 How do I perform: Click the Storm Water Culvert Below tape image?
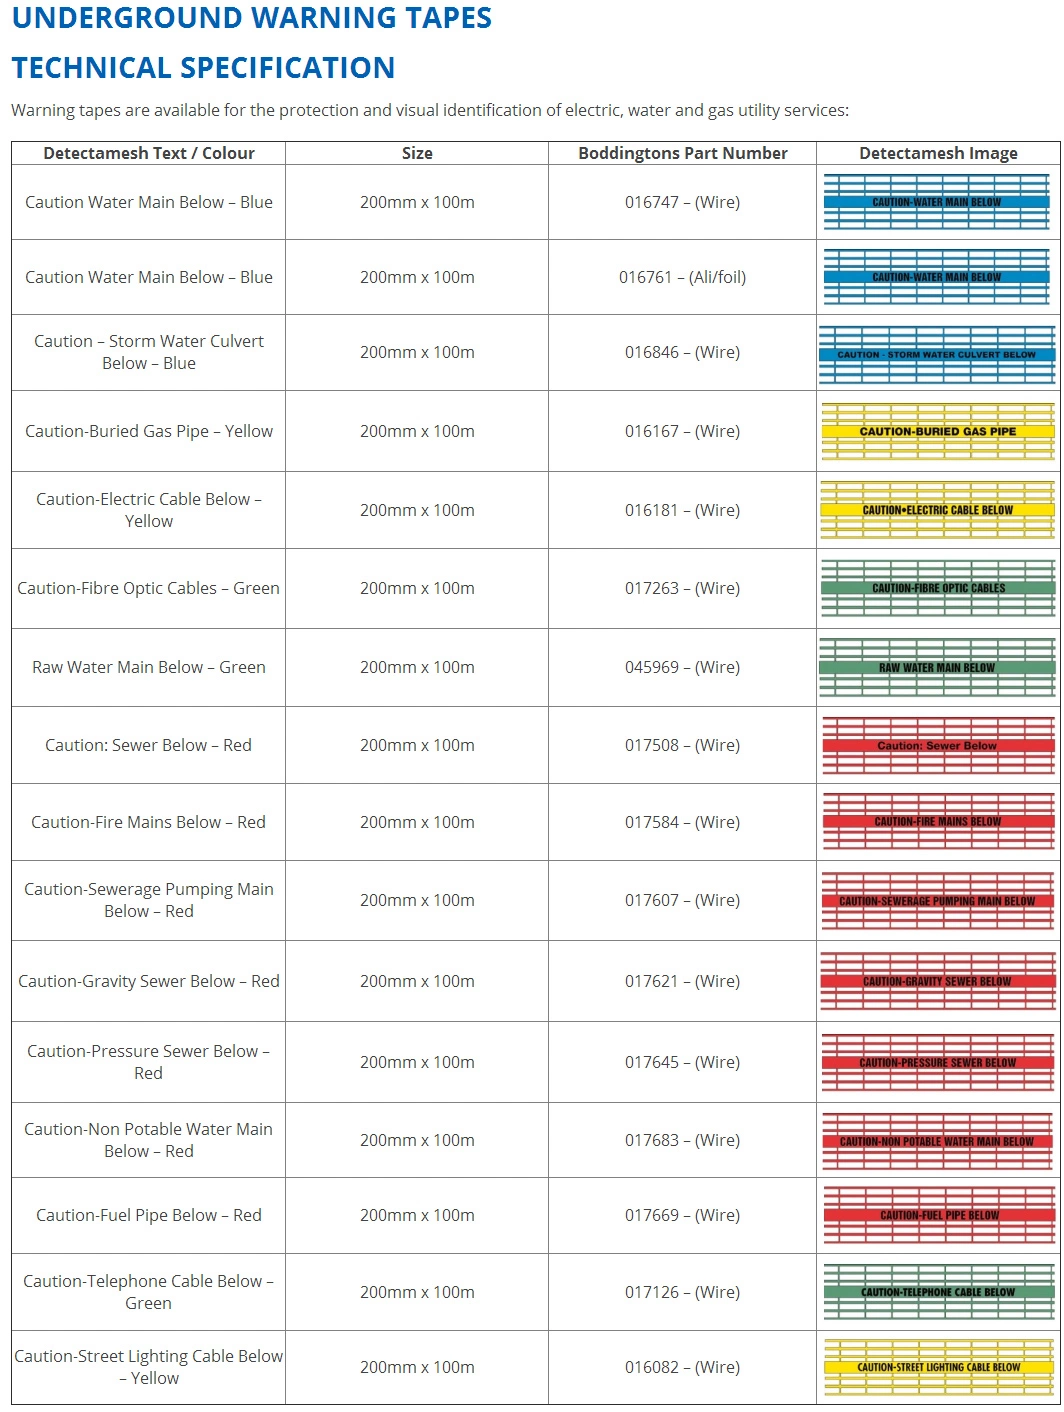[x=937, y=353]
